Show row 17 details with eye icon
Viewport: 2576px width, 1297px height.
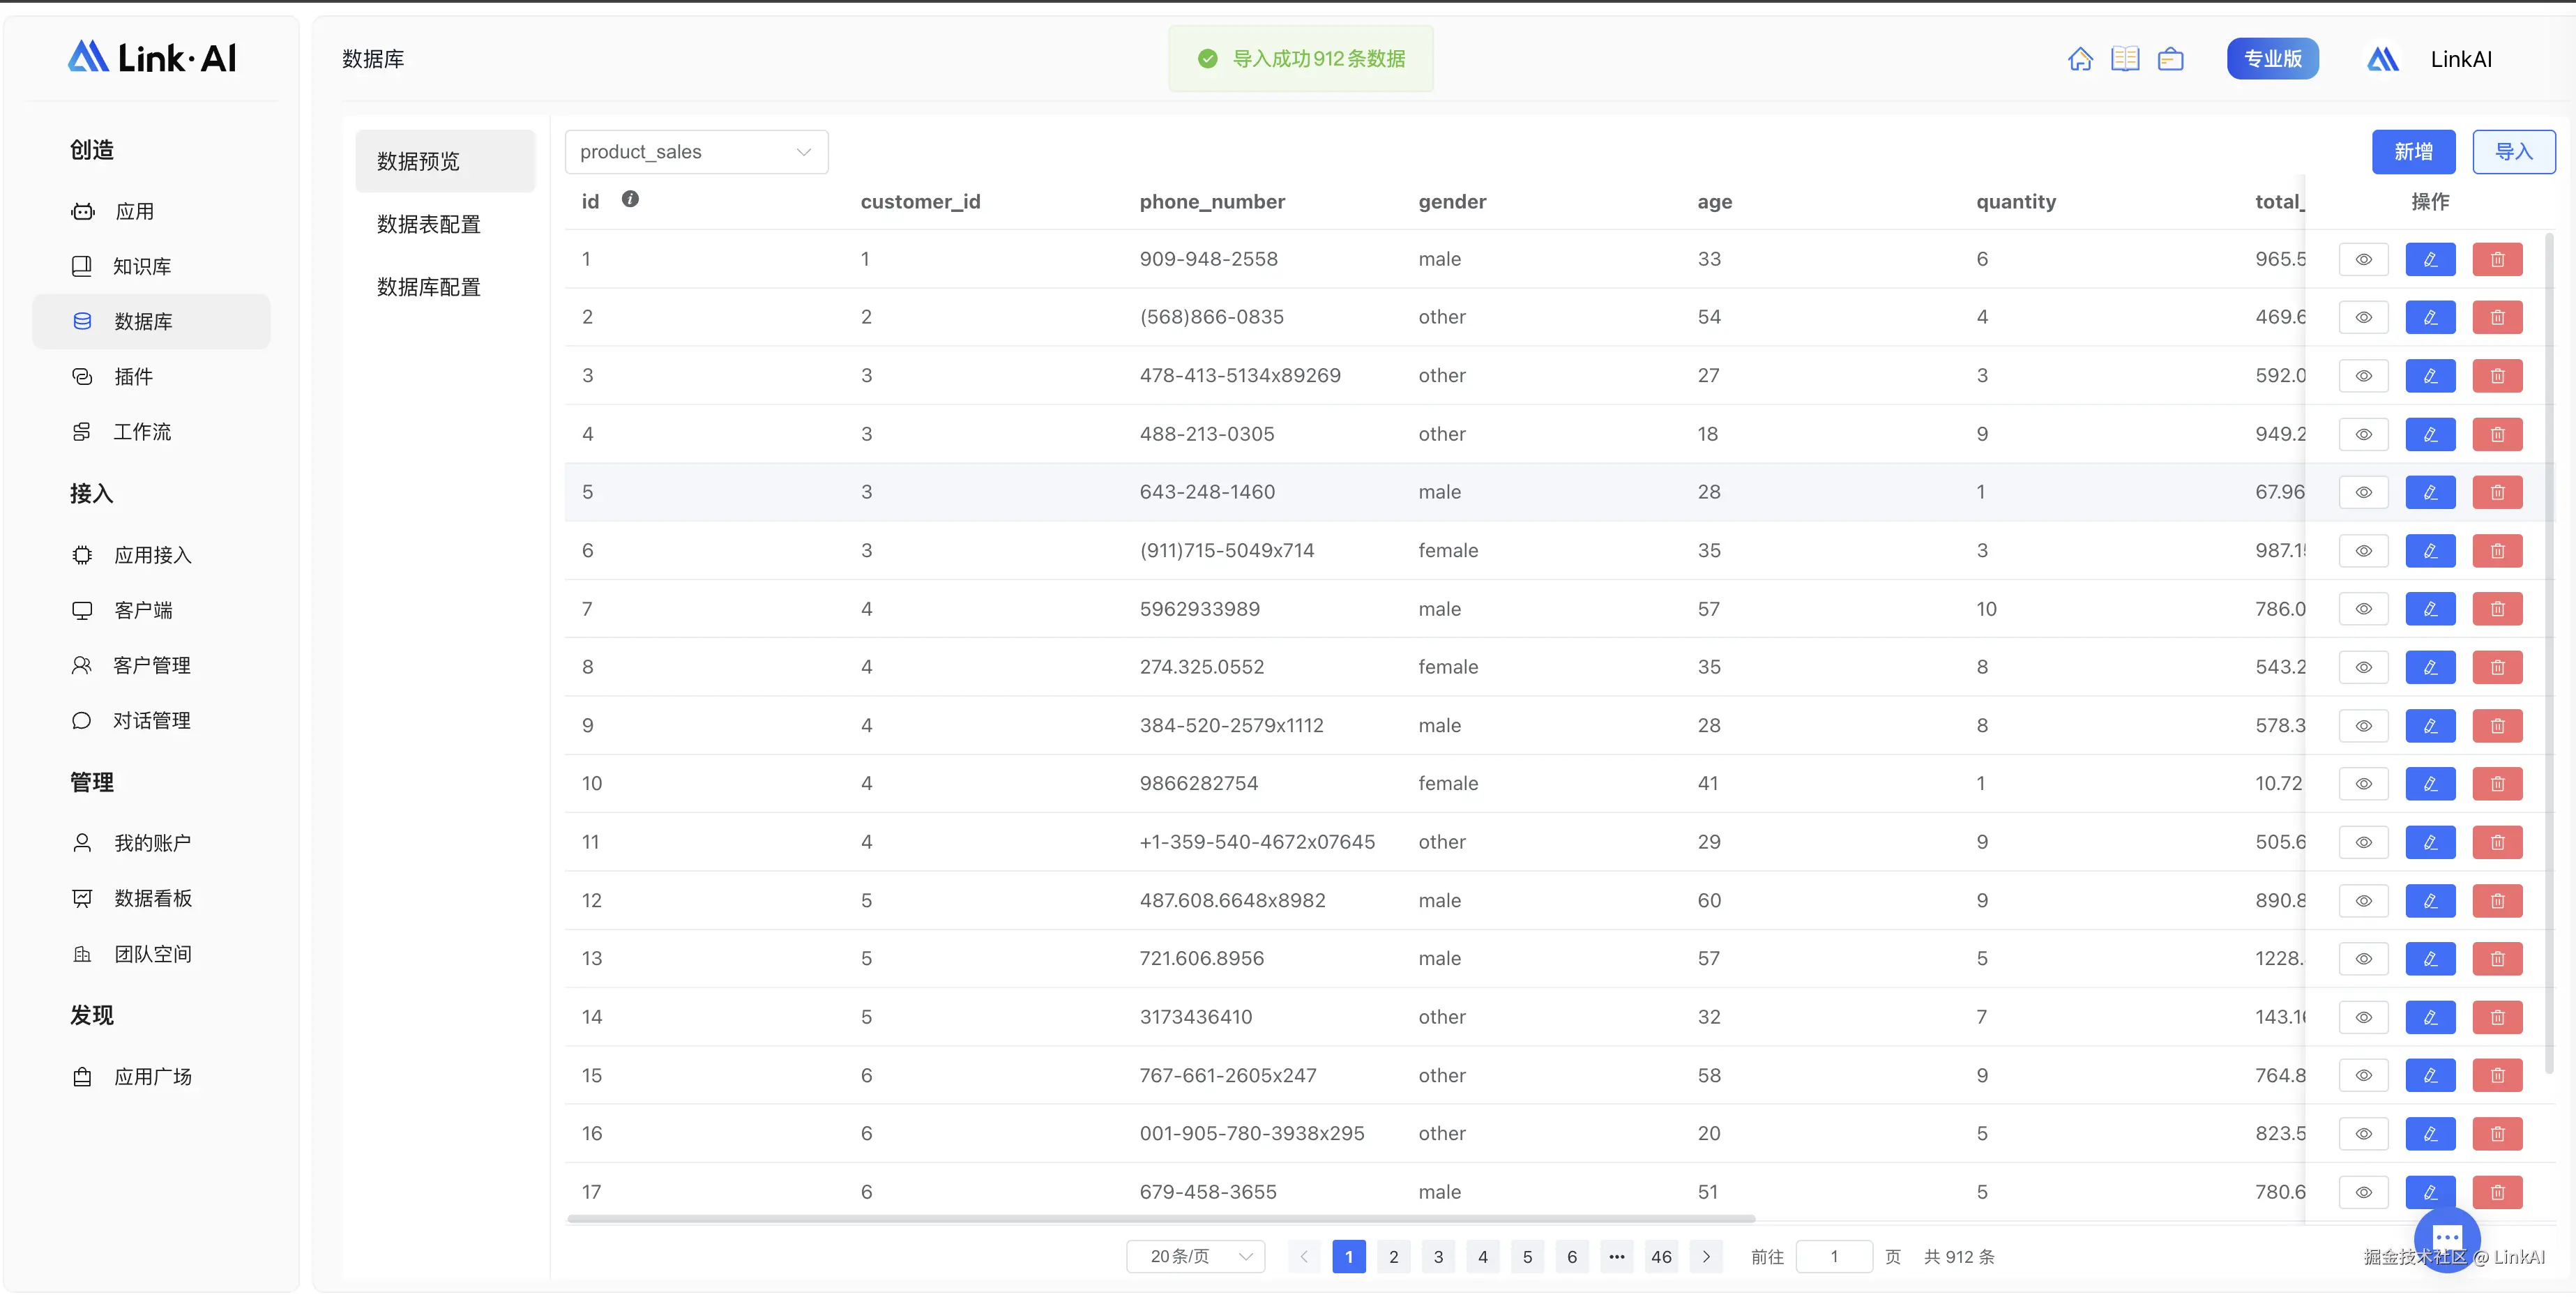[x=2363, y=1192]
